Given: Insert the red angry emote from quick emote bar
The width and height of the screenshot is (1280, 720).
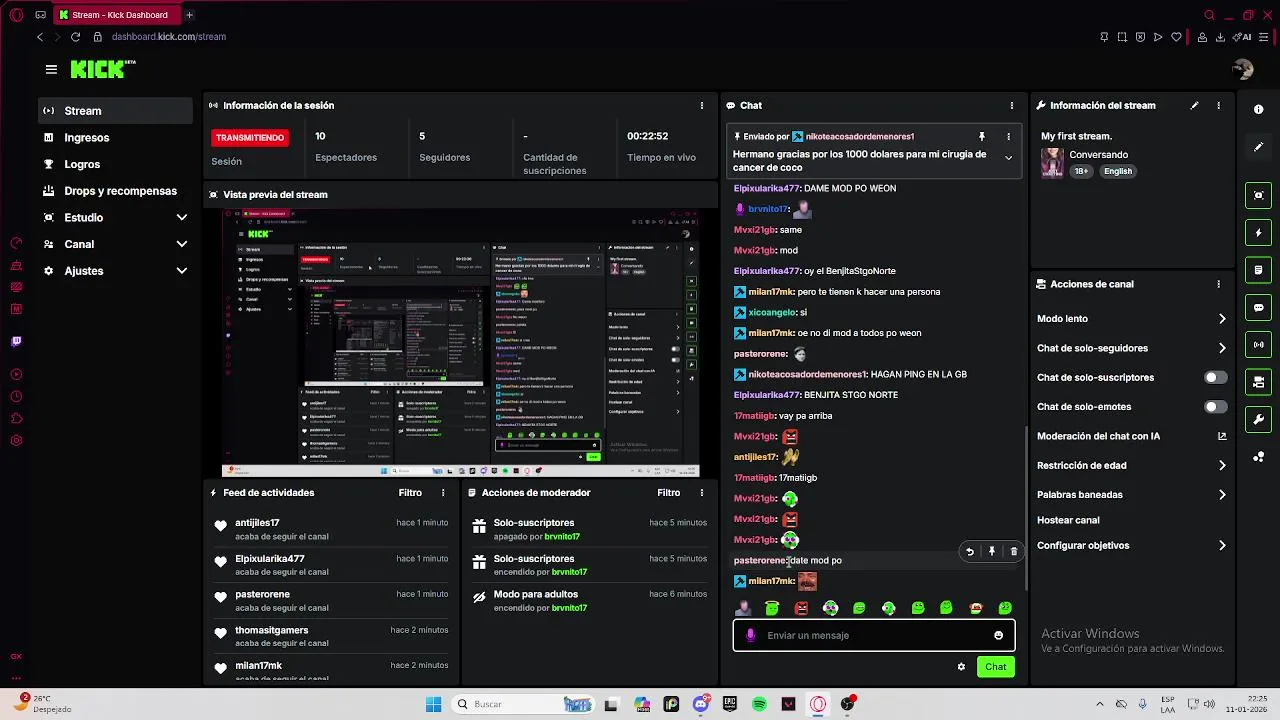Looking at the screenshot, I should [801, 608].
